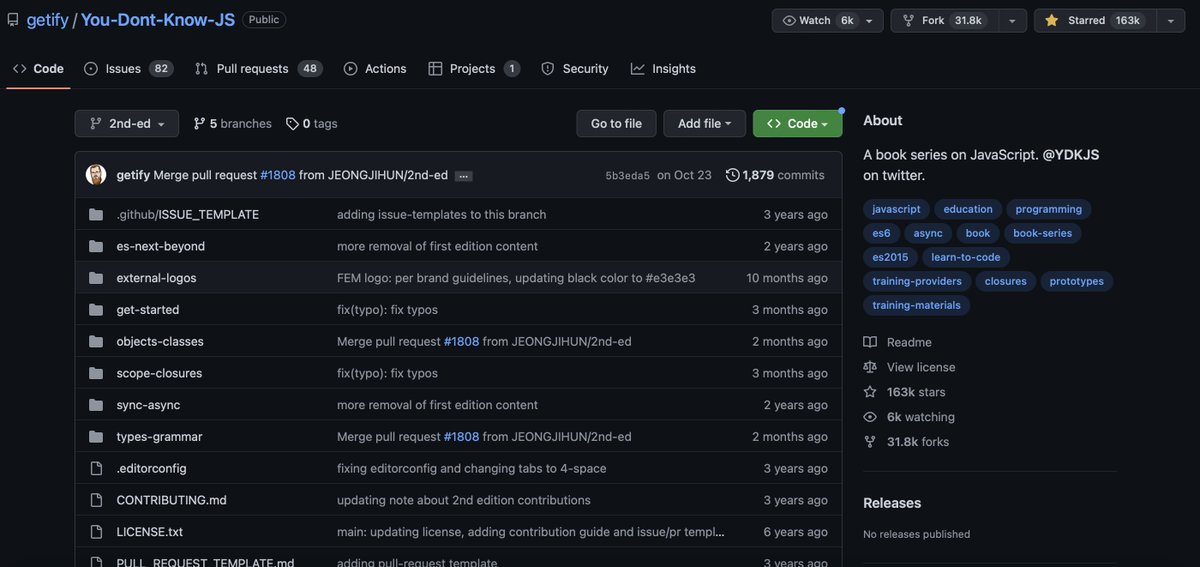1200x567 pixels.
Task: Open the get-started folder
Action: [148, 310]
